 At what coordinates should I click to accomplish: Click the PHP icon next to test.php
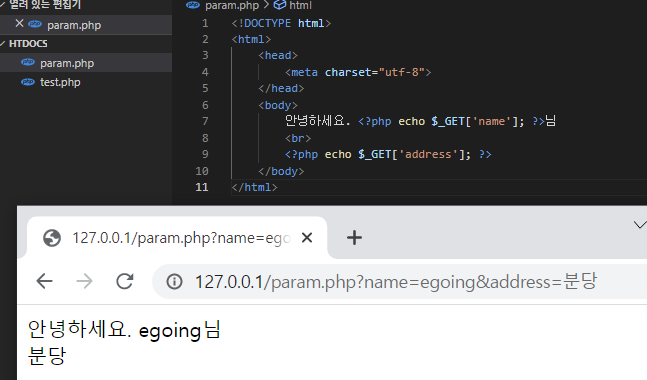coord(28,82)
